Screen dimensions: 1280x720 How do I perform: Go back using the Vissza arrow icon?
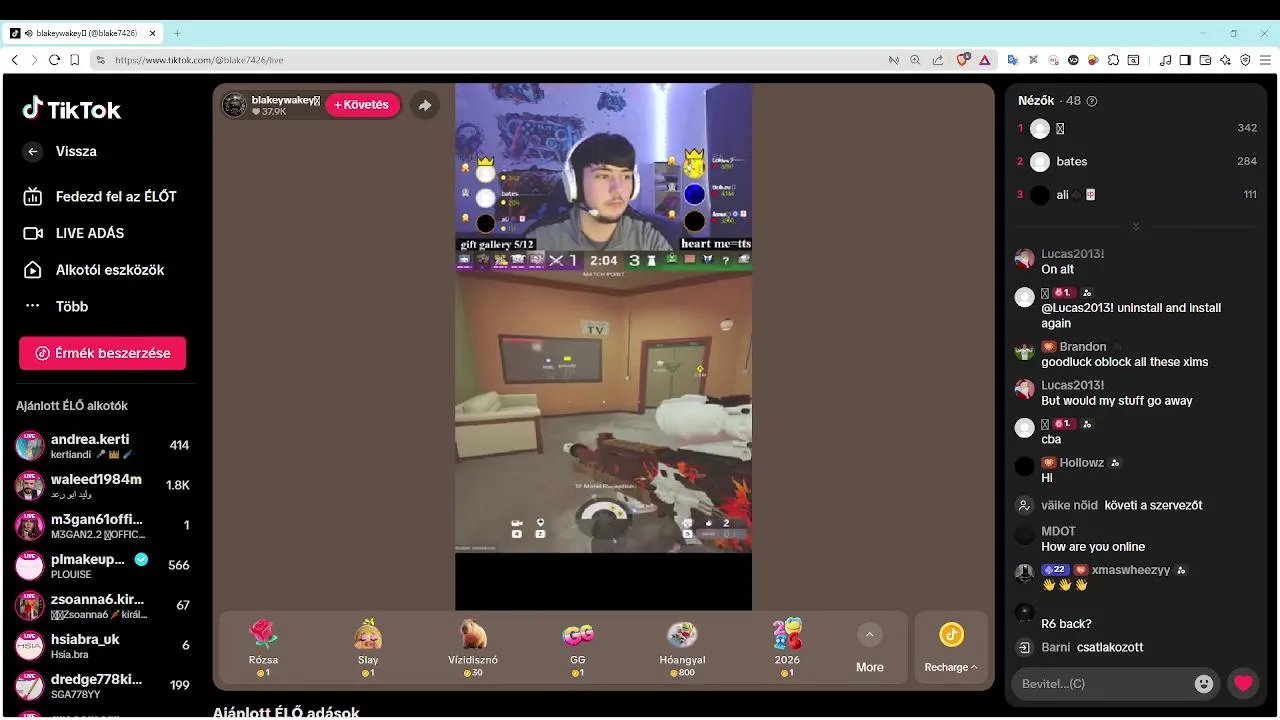coord(33,152)
